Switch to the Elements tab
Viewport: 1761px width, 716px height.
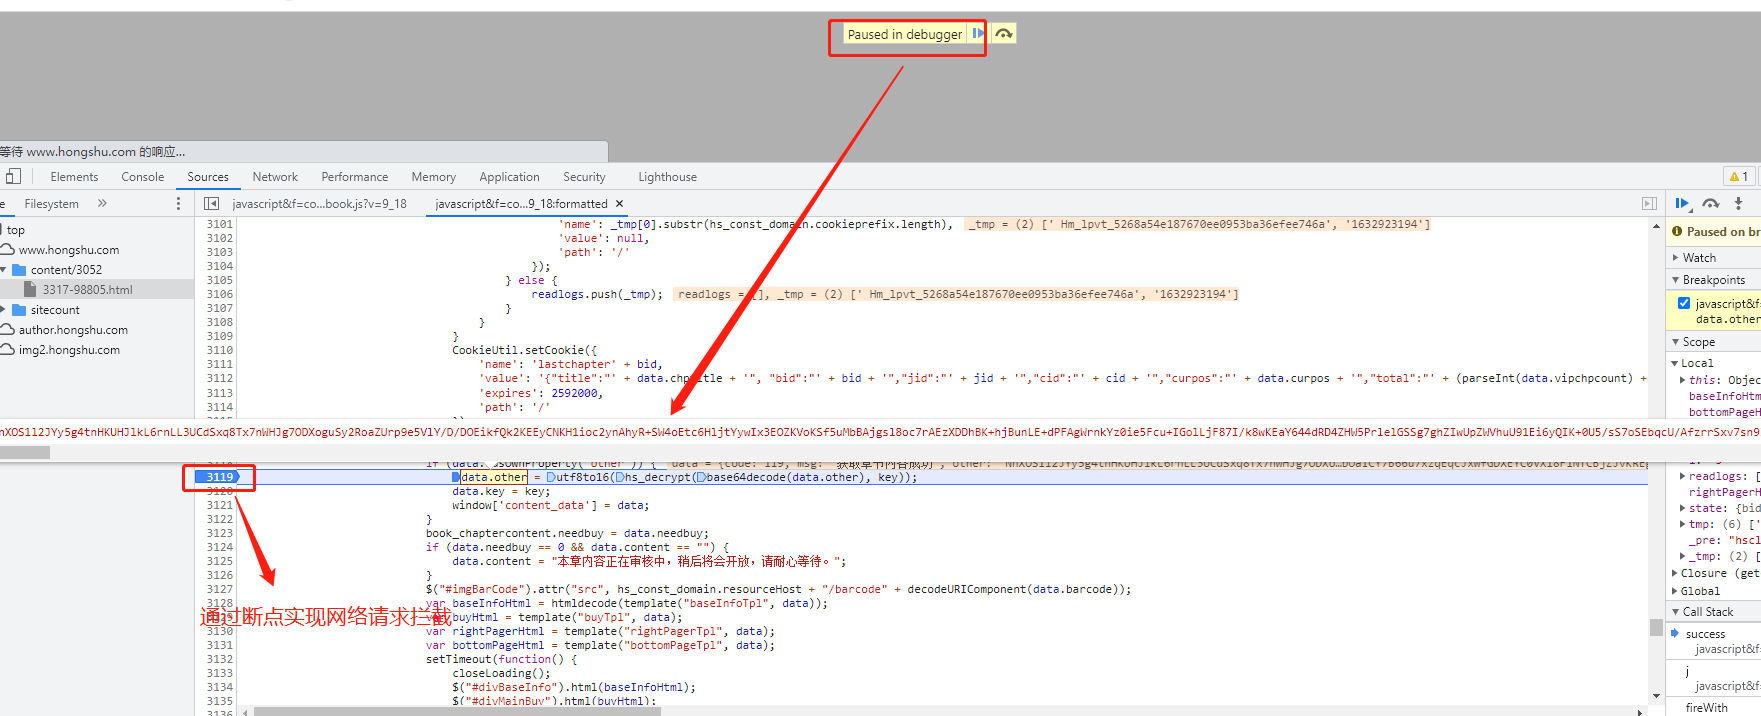click(x=74, y=177)
